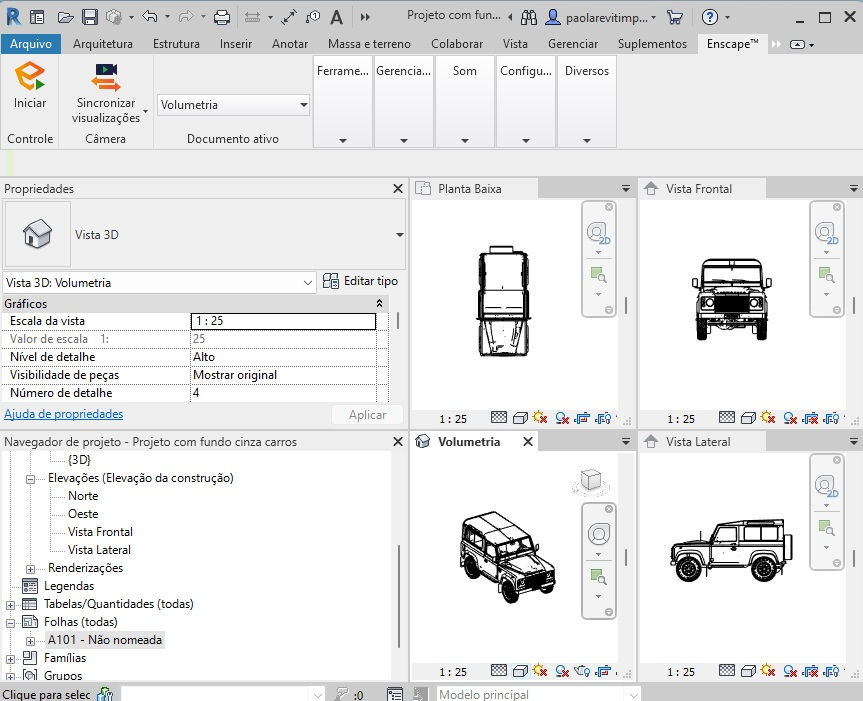Close the Propriedades panel
Viewport: 863px width, 701px height.
click(x=398, y=189)
